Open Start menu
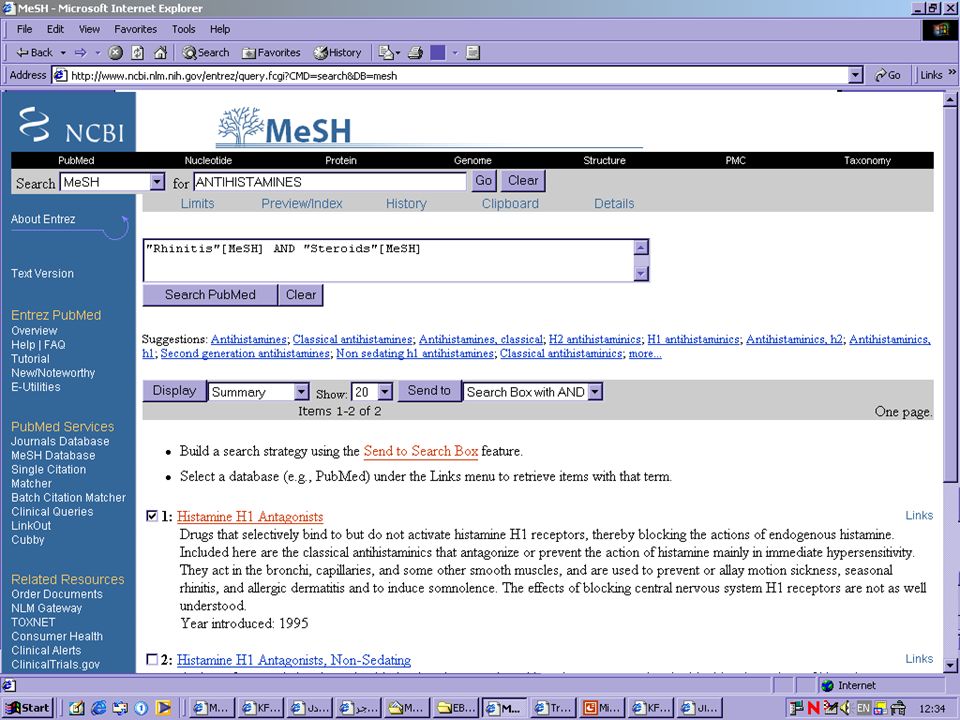960x720 pixels. pyautogui.click(x=28, y=708)
